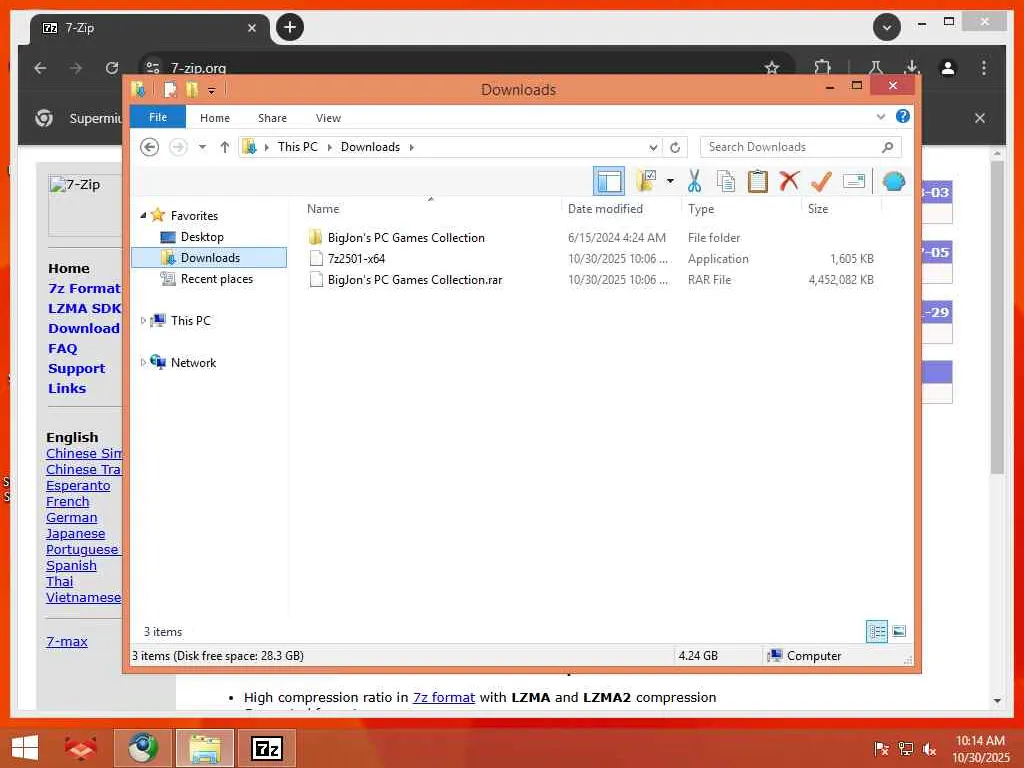Screen dimensions: 1024x768
Task: Open Chrome tab search dropdown
Action: (887, 27)
